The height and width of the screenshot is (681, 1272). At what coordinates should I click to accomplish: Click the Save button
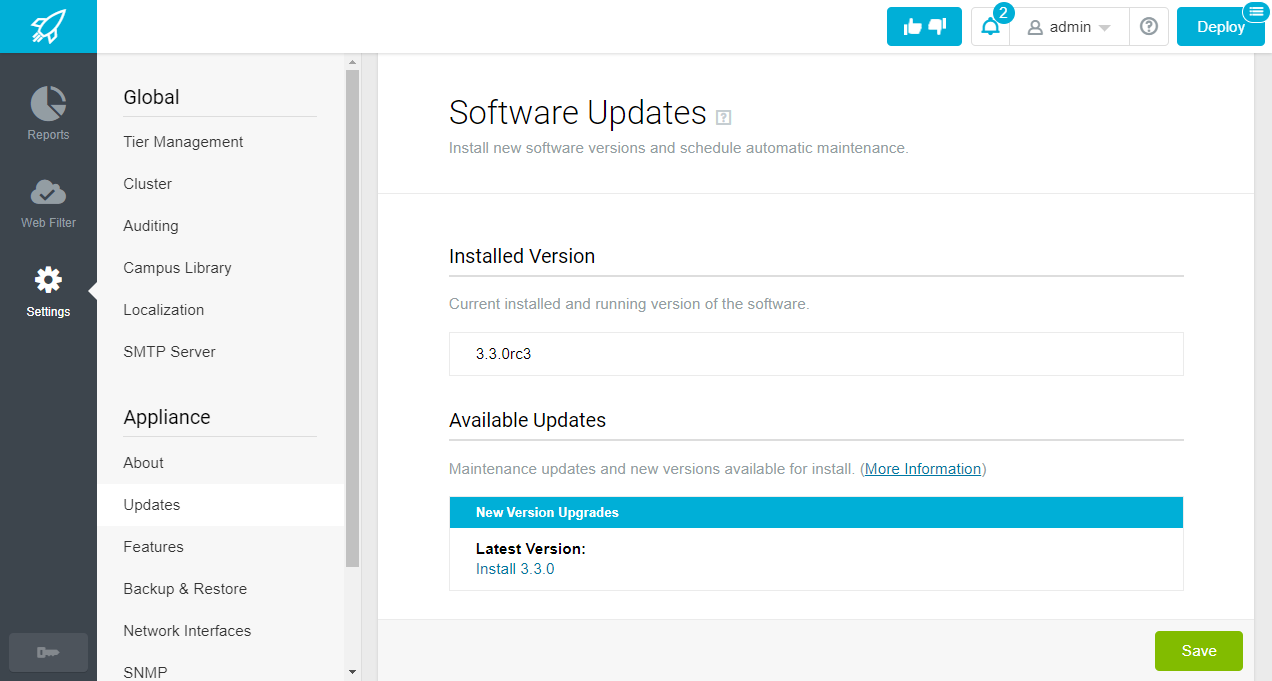(1198, 651)
